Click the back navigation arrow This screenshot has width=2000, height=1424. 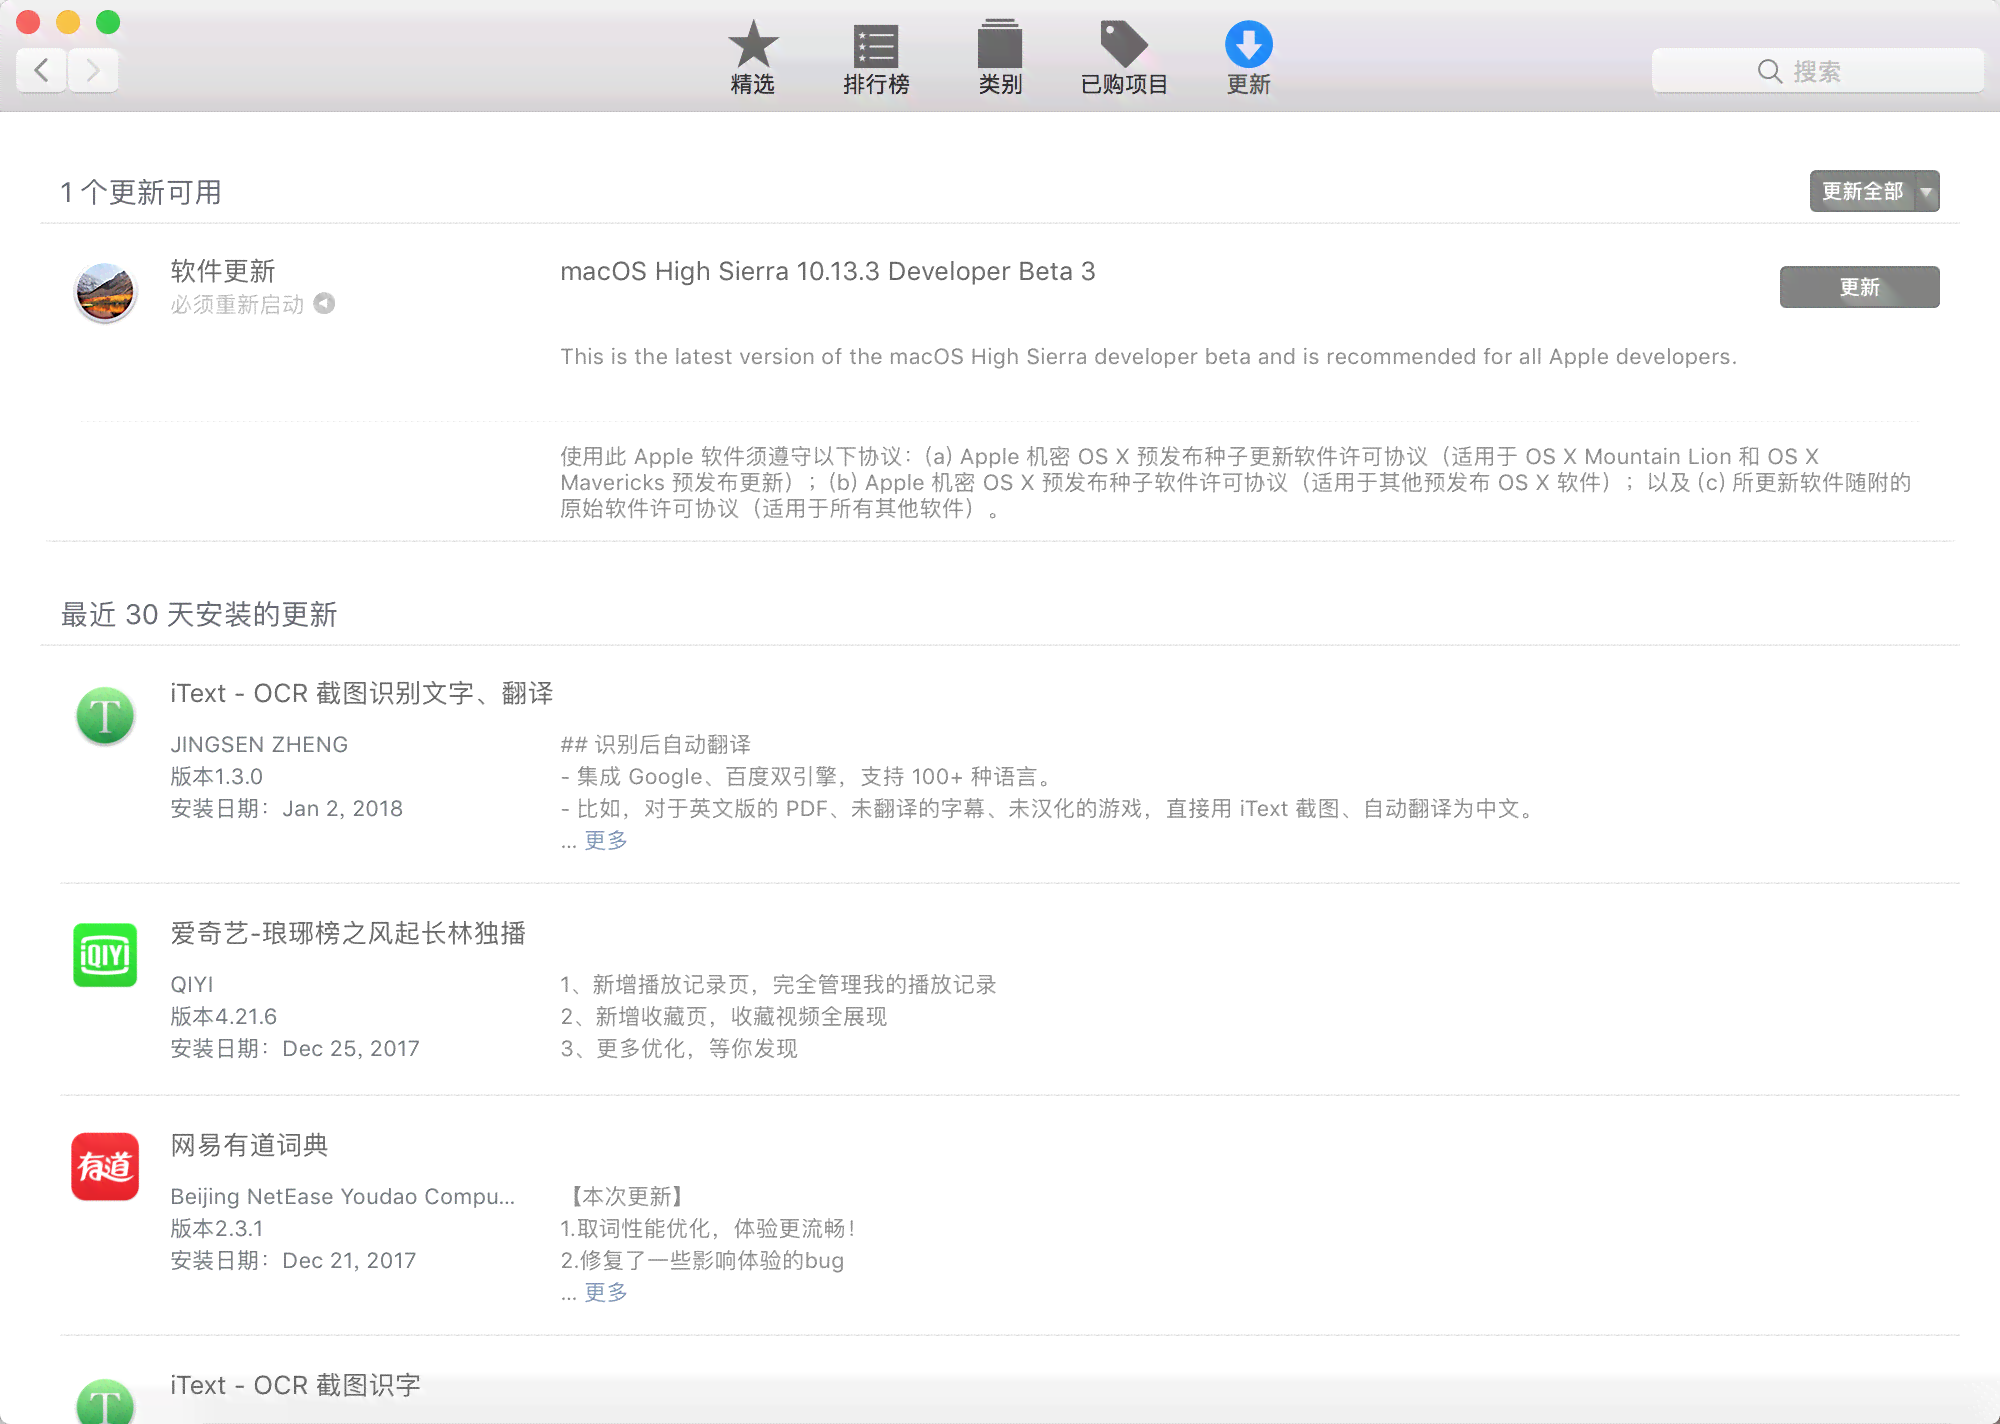click(42, 70)
